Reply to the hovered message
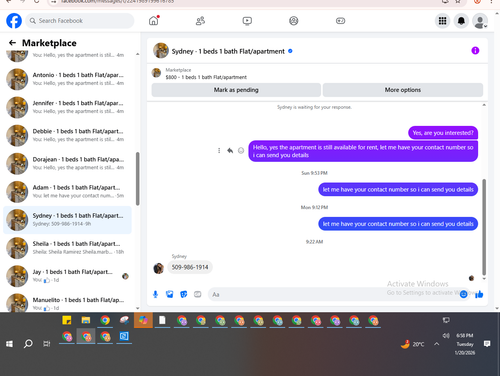 coord(230,151)
